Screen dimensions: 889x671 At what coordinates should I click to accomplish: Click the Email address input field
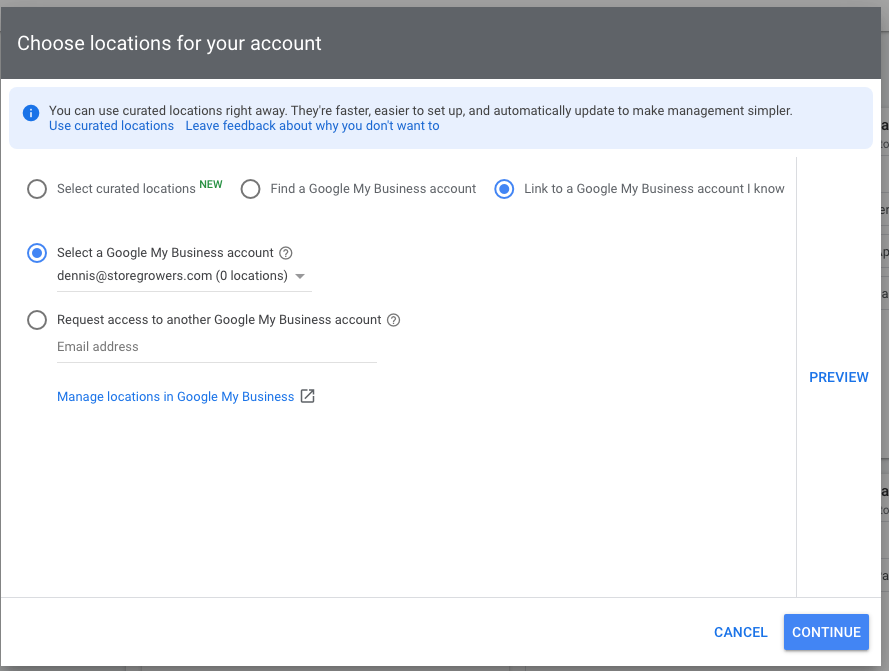[x=217, y=347]
